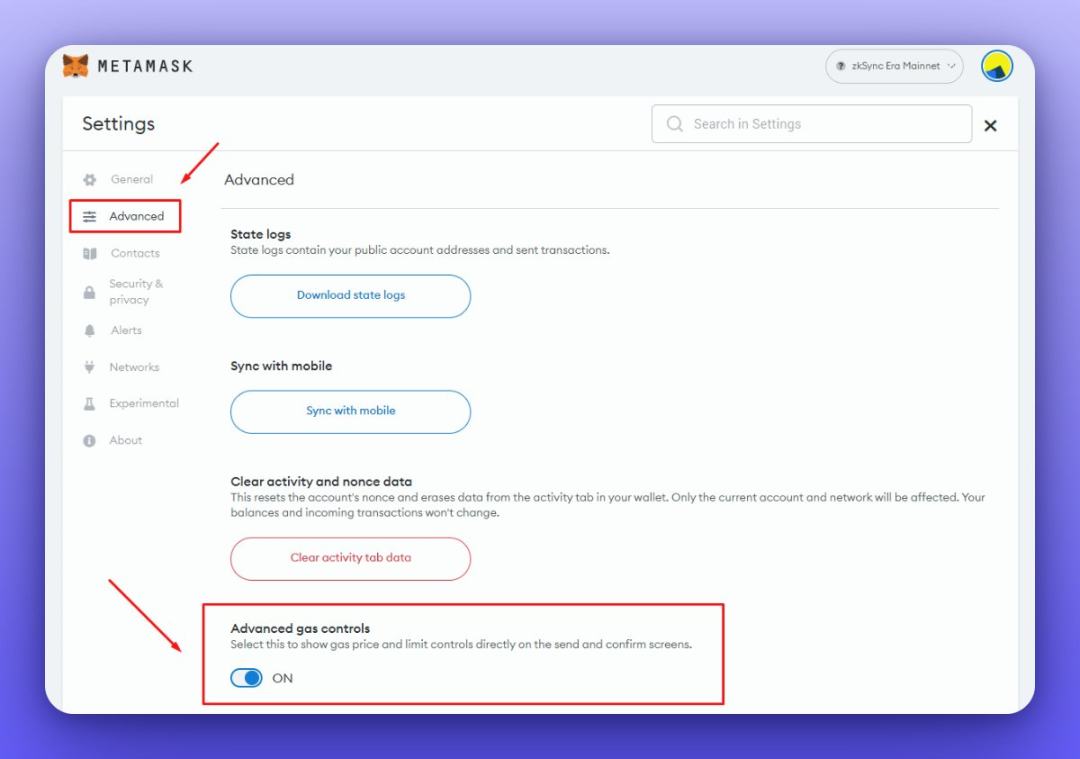Click the Networks plug icon

point(89,368)
